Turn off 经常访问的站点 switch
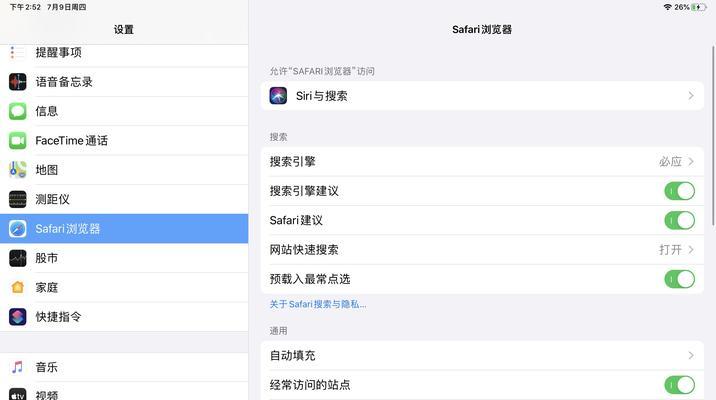The width and height of the screenshot is (716, 400). click(x=679, y=385)
